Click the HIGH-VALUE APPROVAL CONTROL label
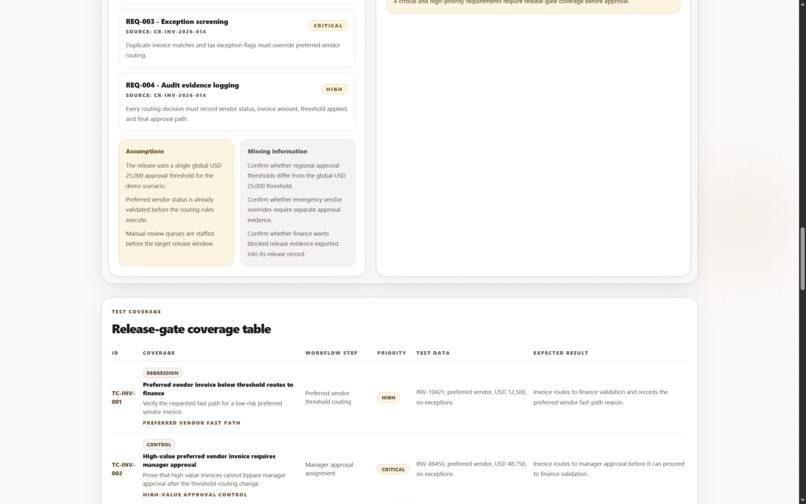Image resolution: width=806 pixels, height=504 pixels. (195, 495)
